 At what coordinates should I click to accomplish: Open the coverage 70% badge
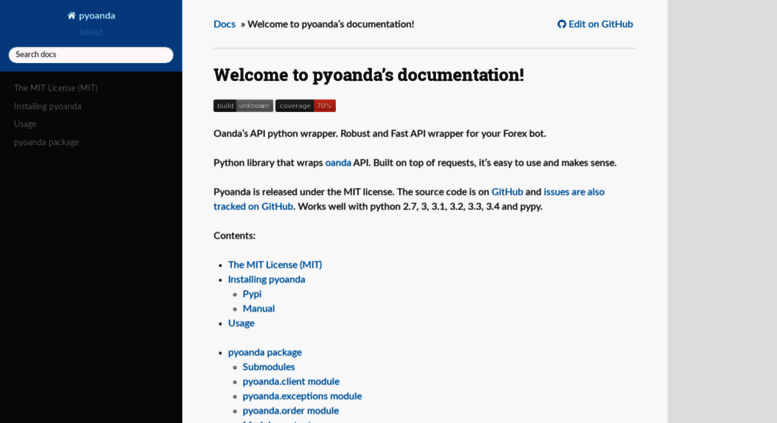(x=305, y=106)
